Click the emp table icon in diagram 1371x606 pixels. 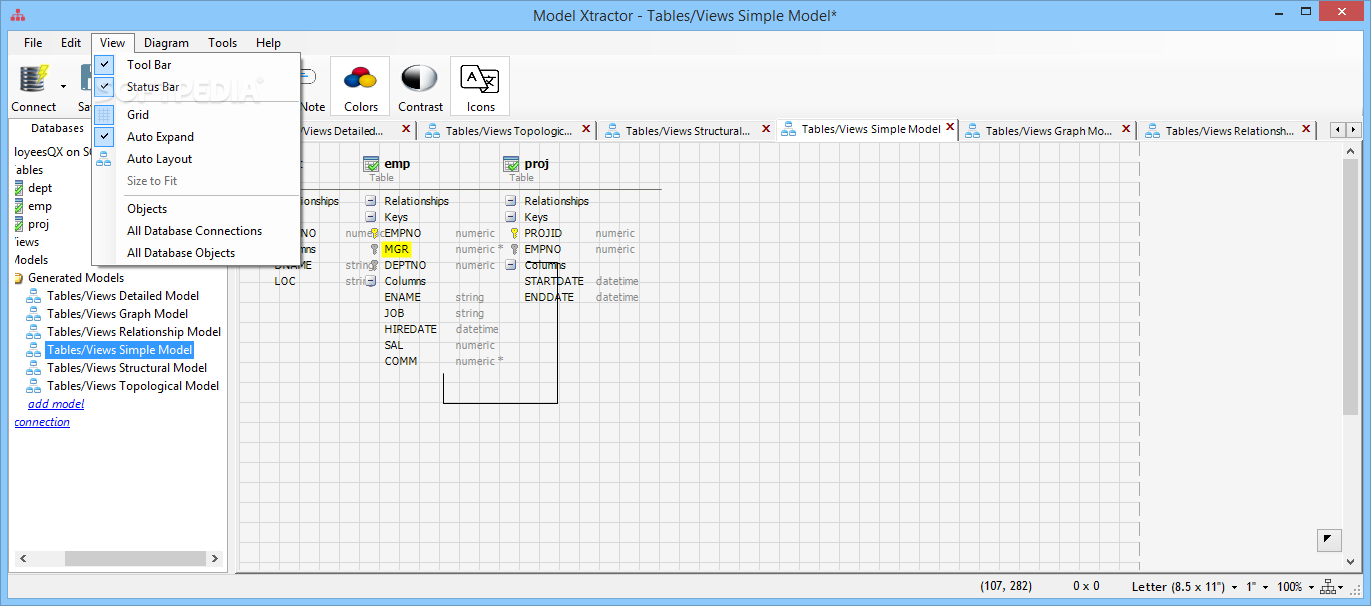371,165
